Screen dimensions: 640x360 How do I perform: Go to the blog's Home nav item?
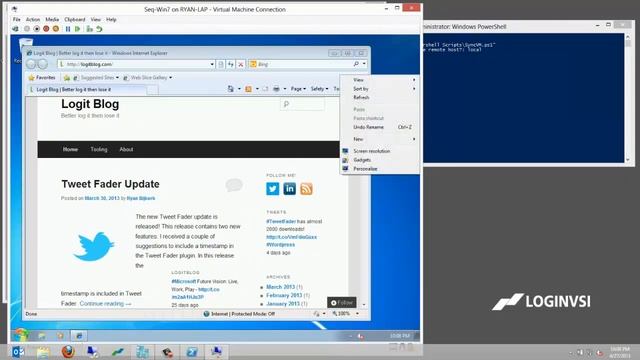click(x=70, y=149)
